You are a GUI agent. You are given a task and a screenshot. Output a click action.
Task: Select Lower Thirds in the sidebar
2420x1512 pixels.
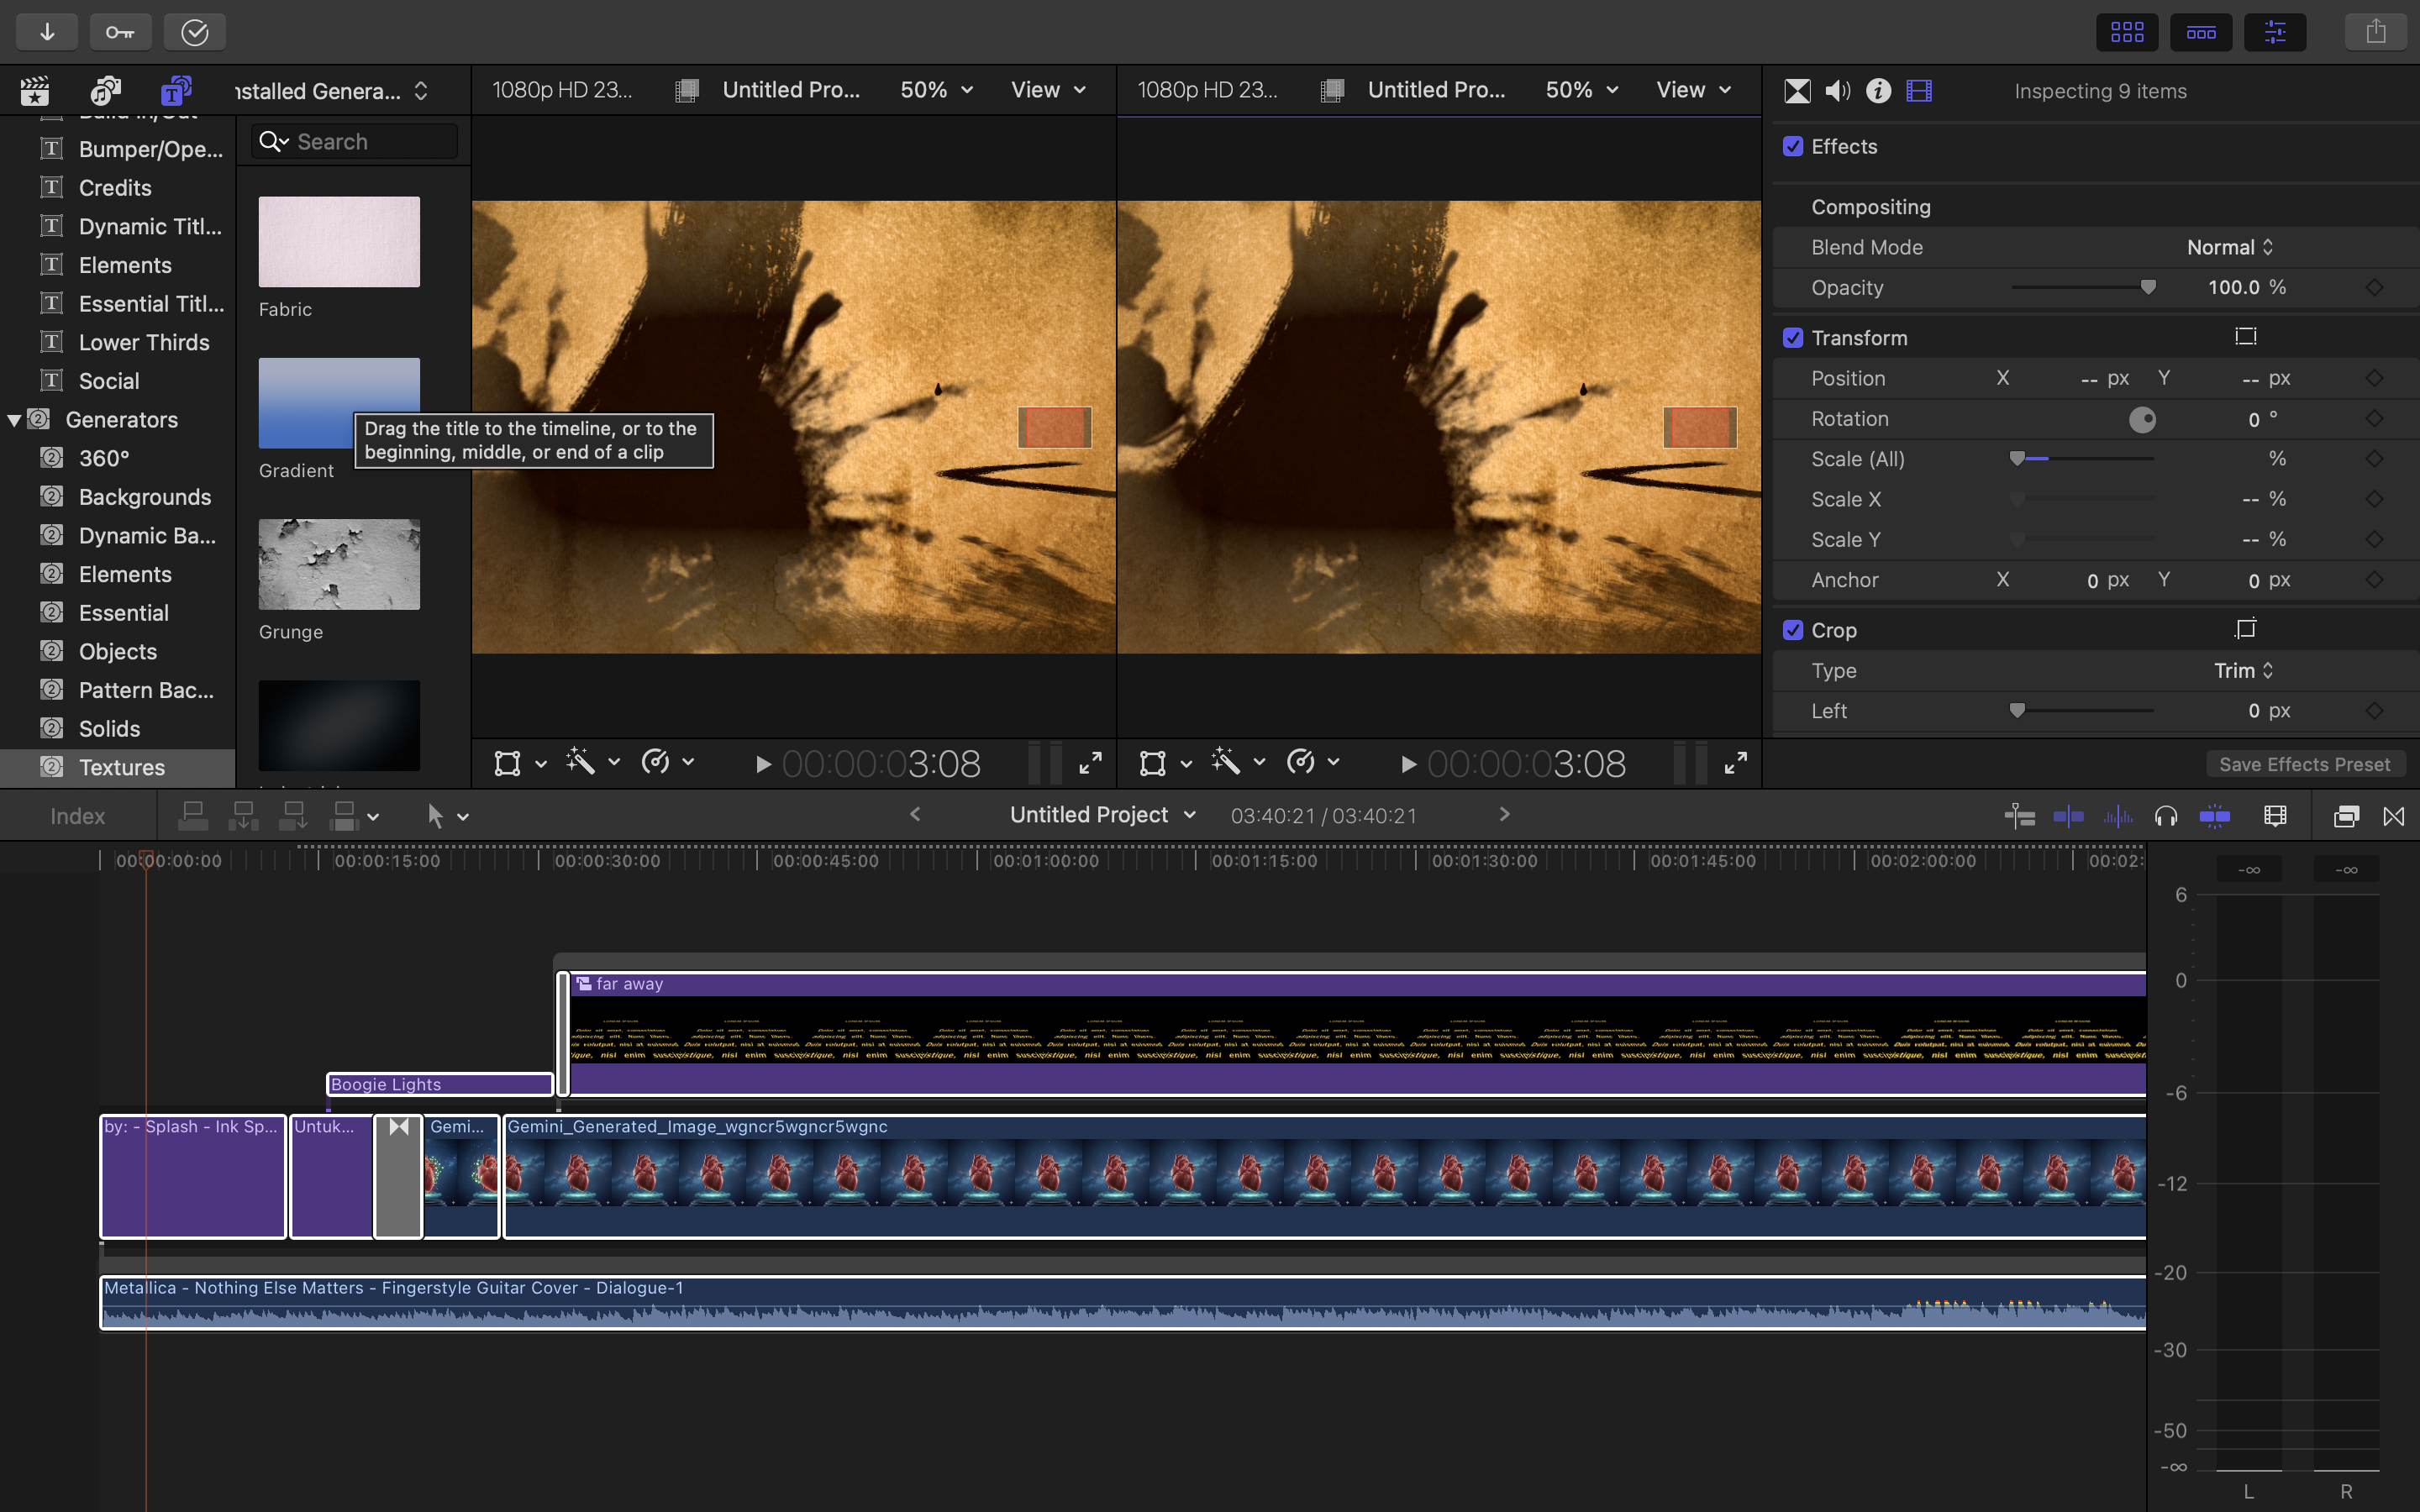coord(144,342)
